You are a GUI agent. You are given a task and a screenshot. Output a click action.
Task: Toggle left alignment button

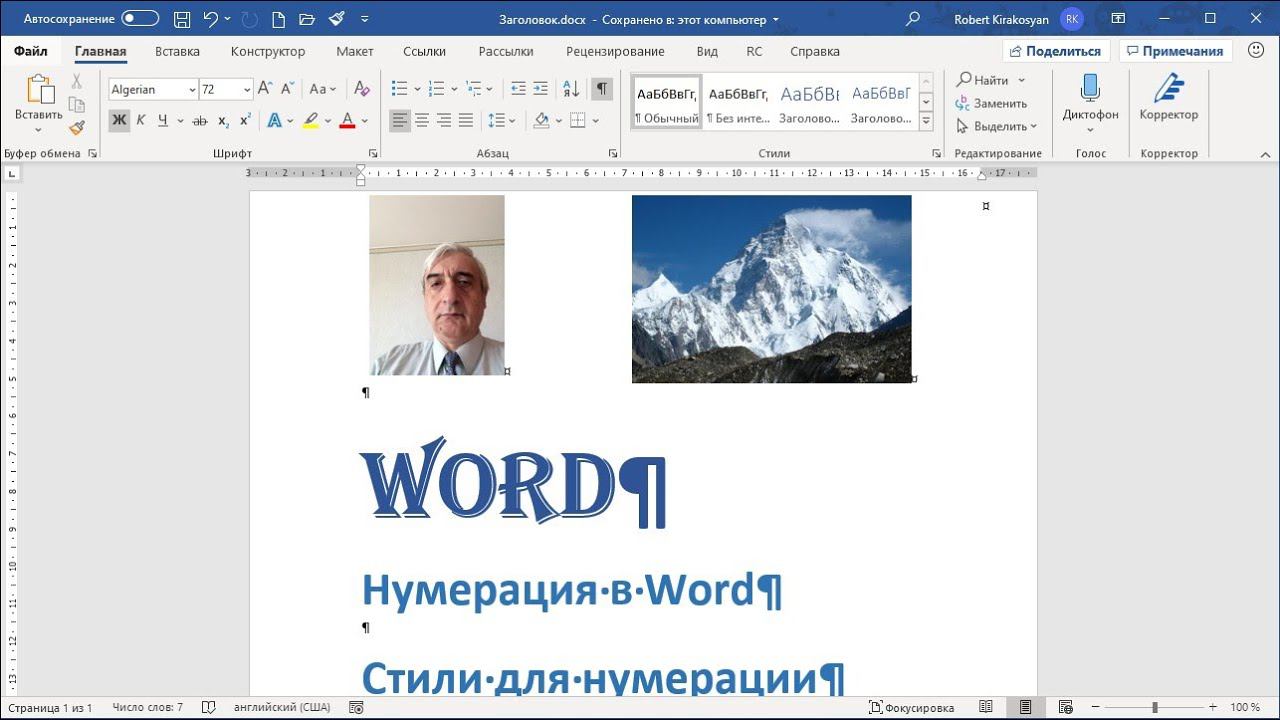tap(400, 121)
